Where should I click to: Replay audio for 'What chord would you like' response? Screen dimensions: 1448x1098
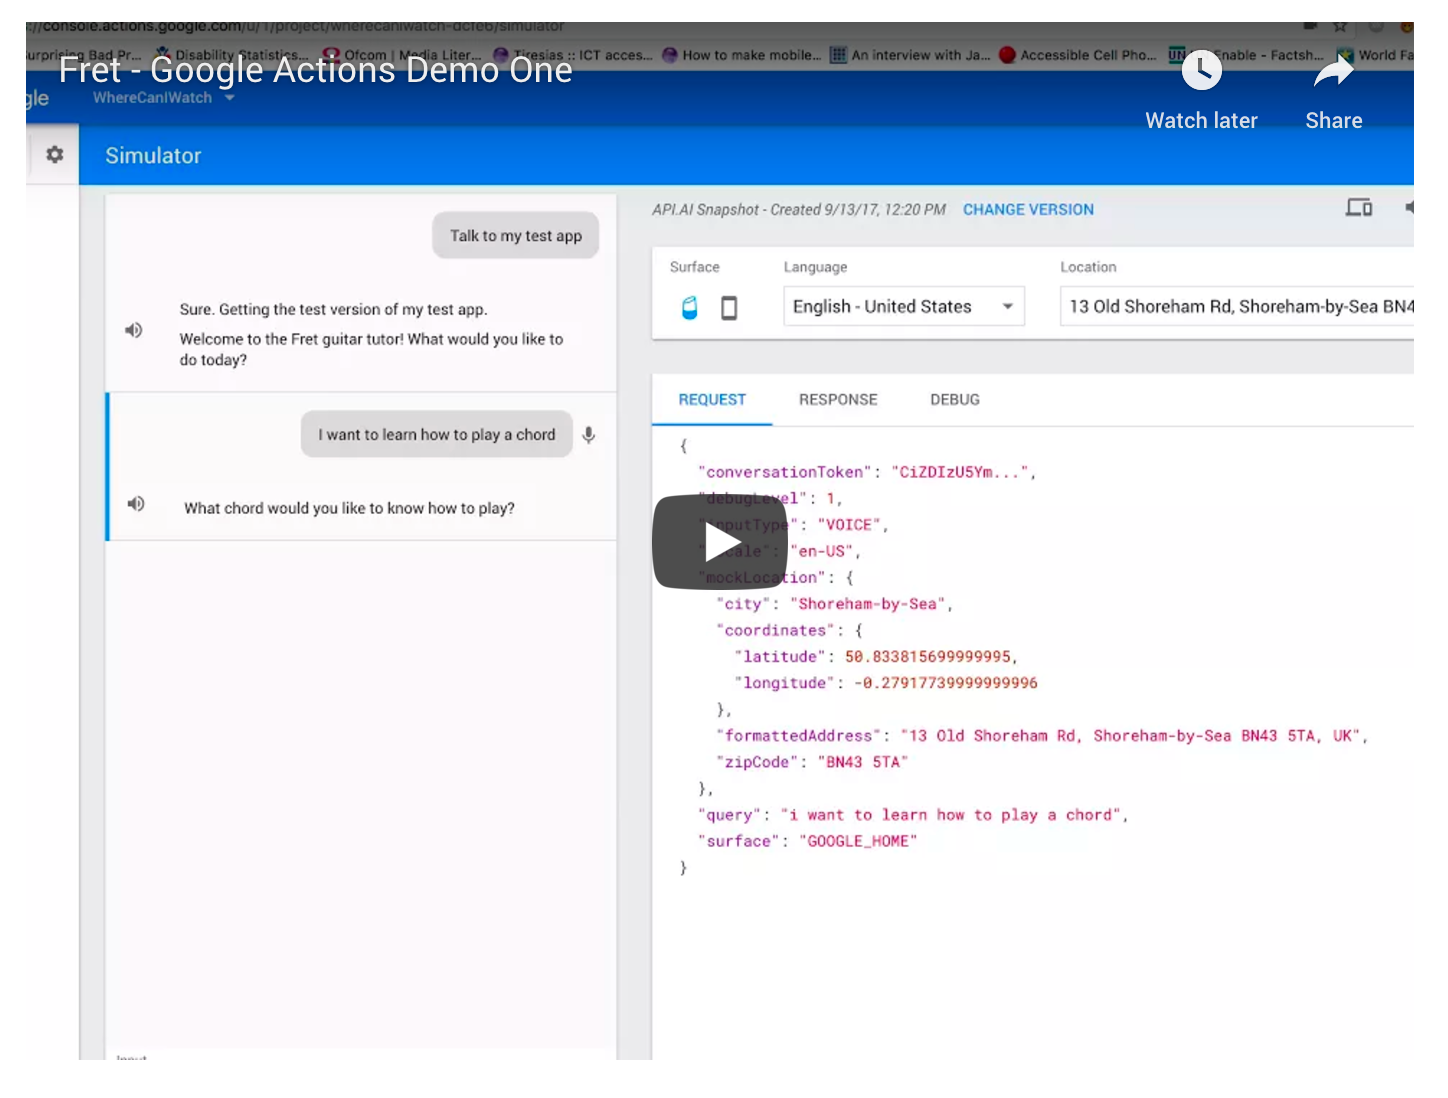(136, 504)
